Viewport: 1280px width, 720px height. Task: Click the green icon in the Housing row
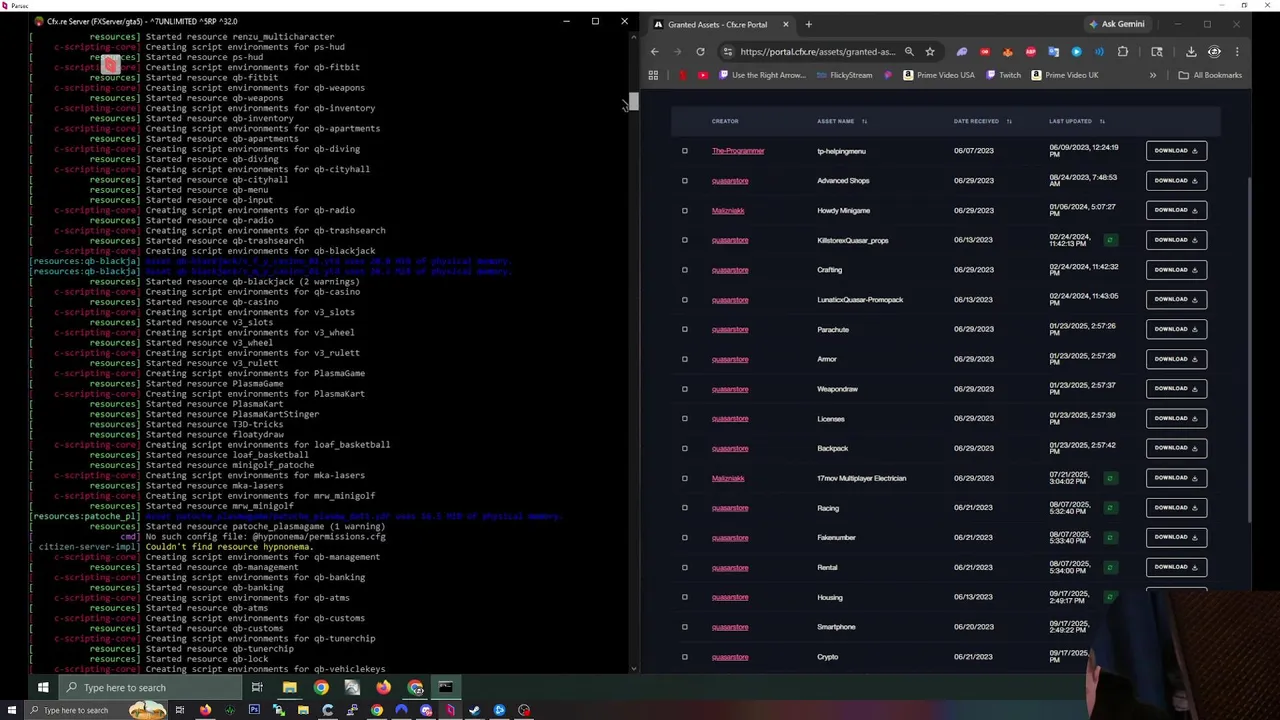[x=1110, y=597]
